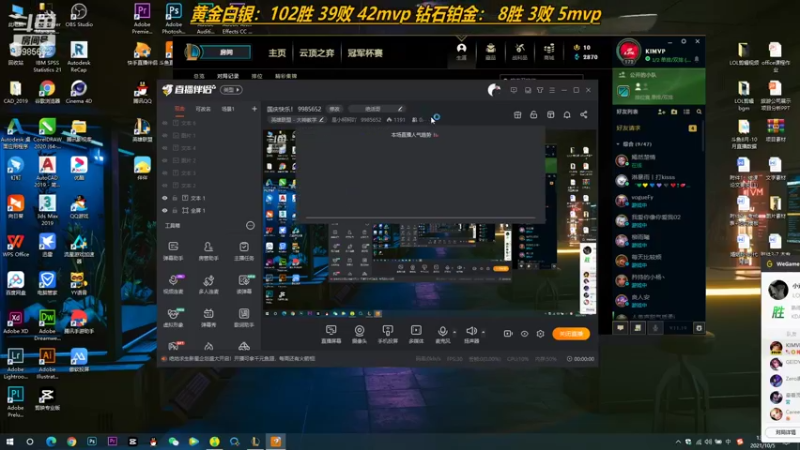Select the vopeFy friend in League list
Viewport: 800px width, 450px height.
coord(658,201)
